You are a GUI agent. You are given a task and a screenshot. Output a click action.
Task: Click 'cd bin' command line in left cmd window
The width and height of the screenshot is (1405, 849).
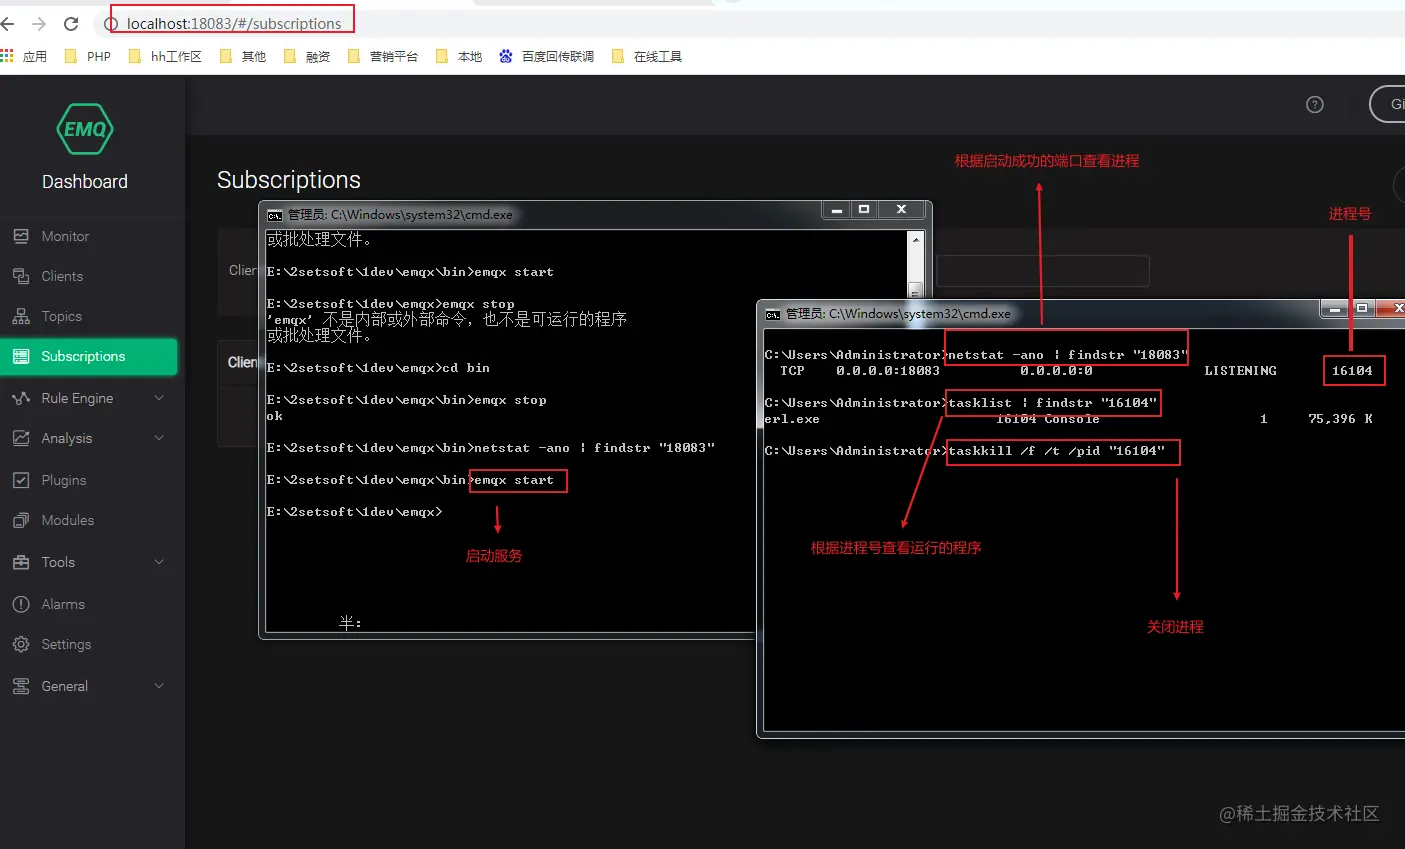(378, 368)
